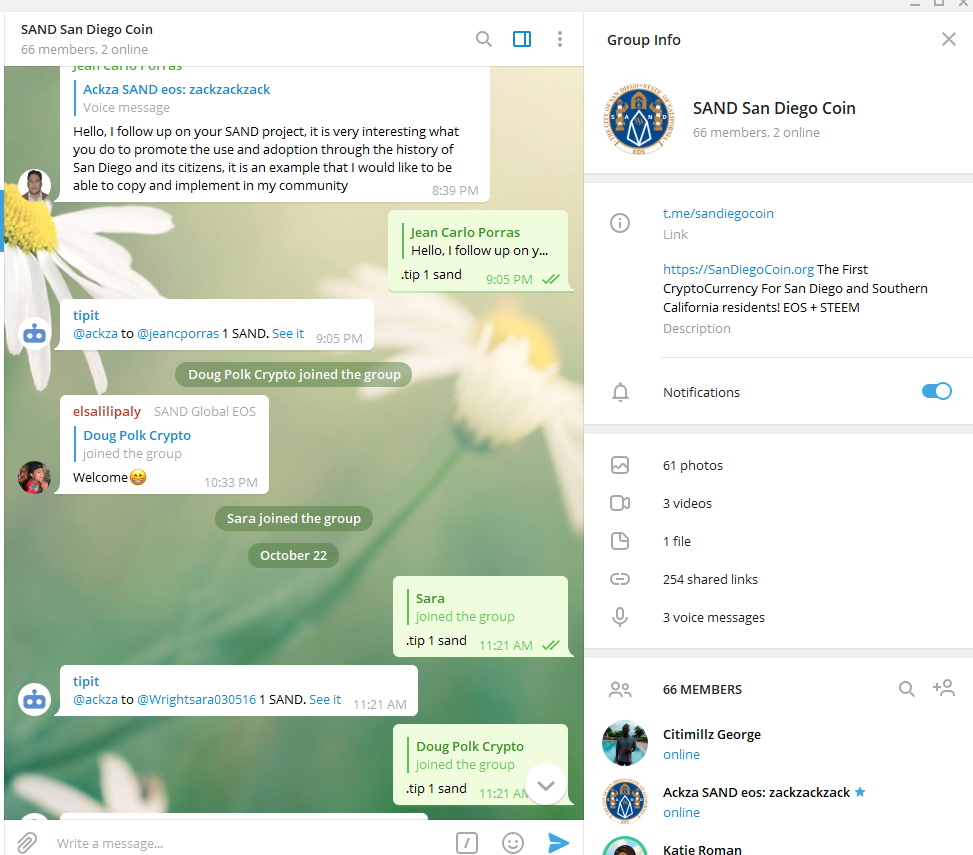Click the video camera icon
Screen dimensions: 973x855
tap(620, 503)
